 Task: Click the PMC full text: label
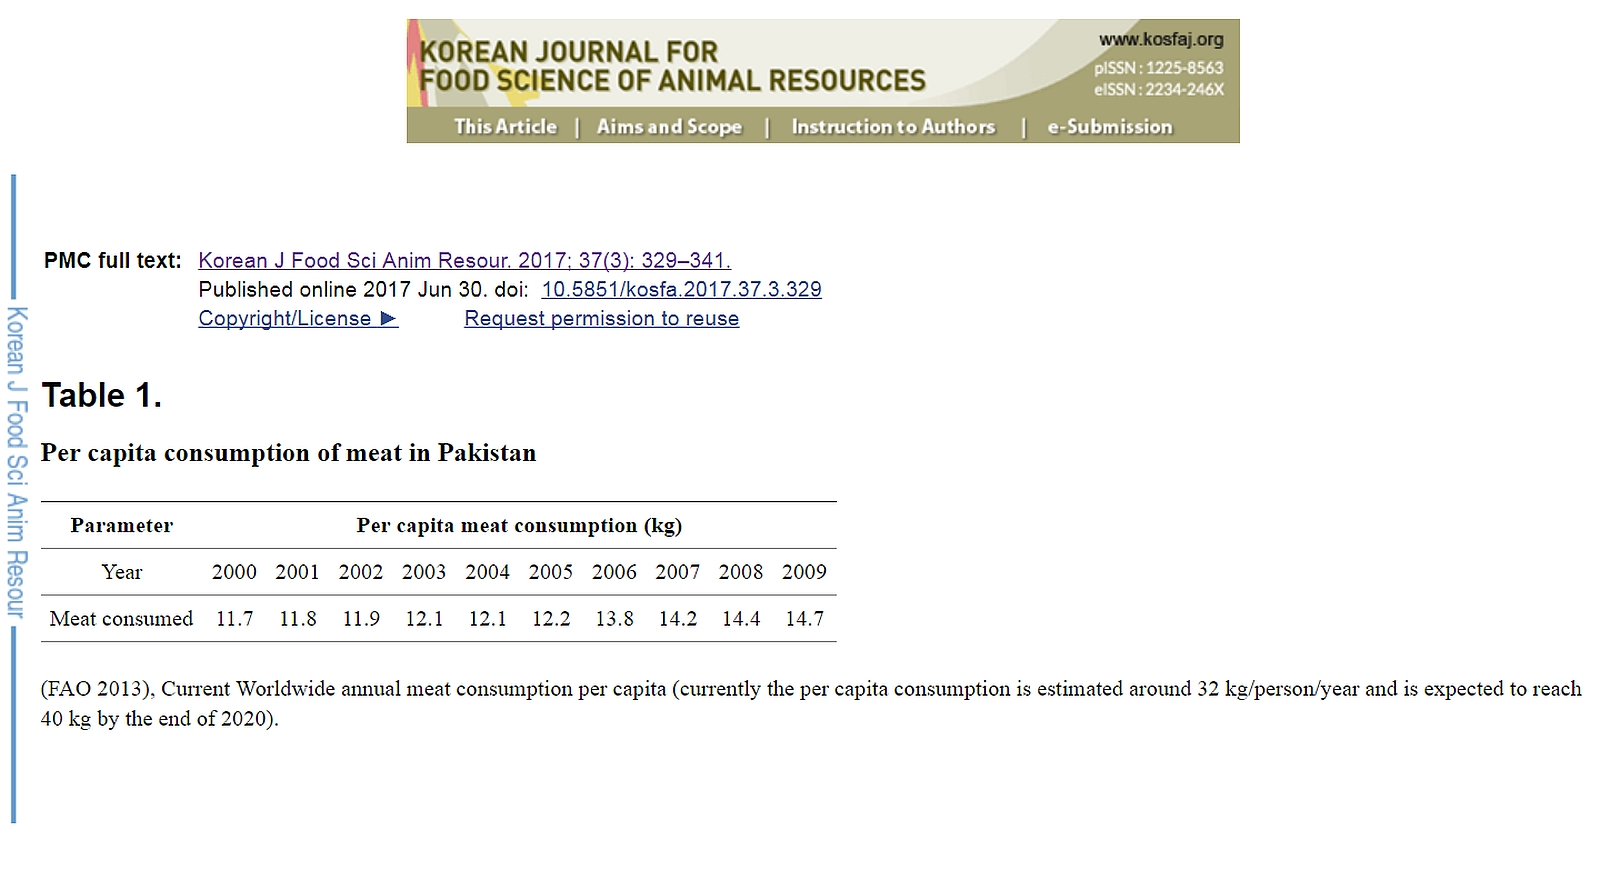coord(113,261)
